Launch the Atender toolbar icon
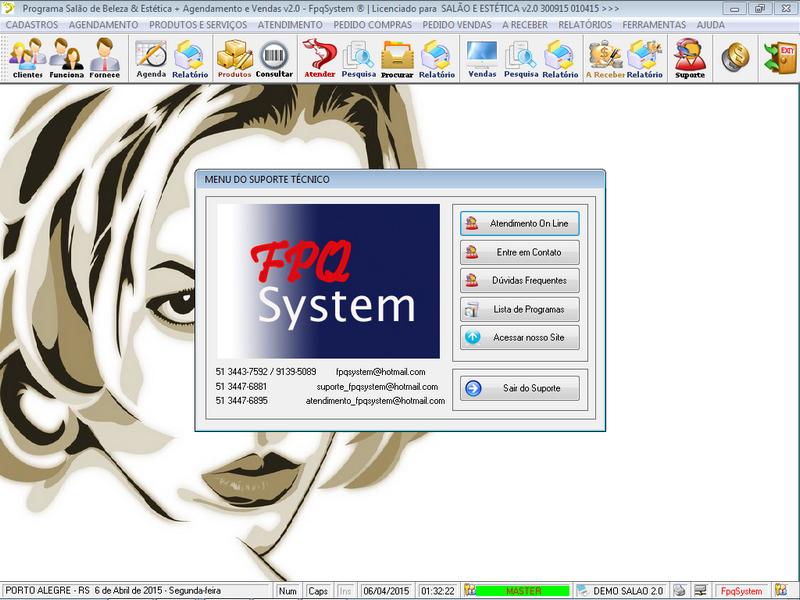The width and height of the screenshot is (800, 600). coord(319,58)
